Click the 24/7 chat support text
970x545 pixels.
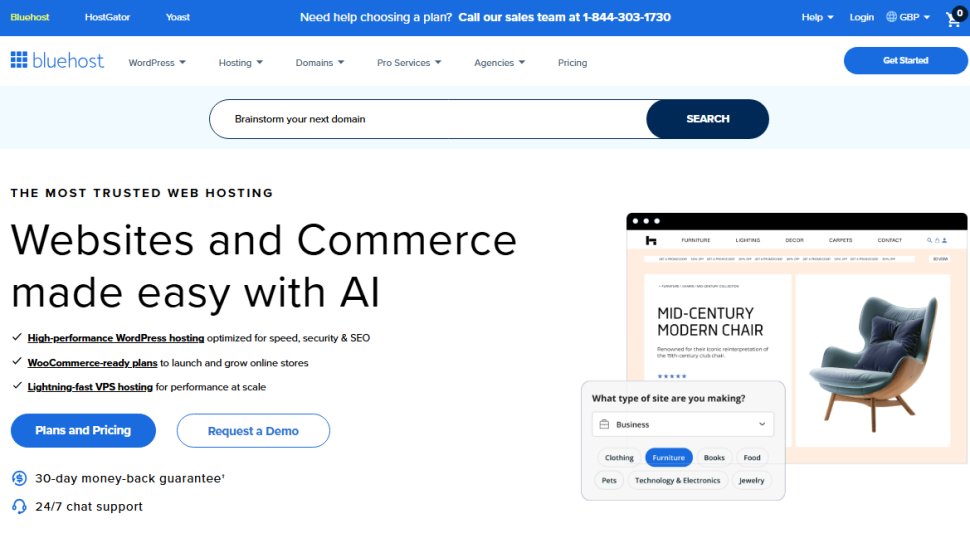click(88, 507)
